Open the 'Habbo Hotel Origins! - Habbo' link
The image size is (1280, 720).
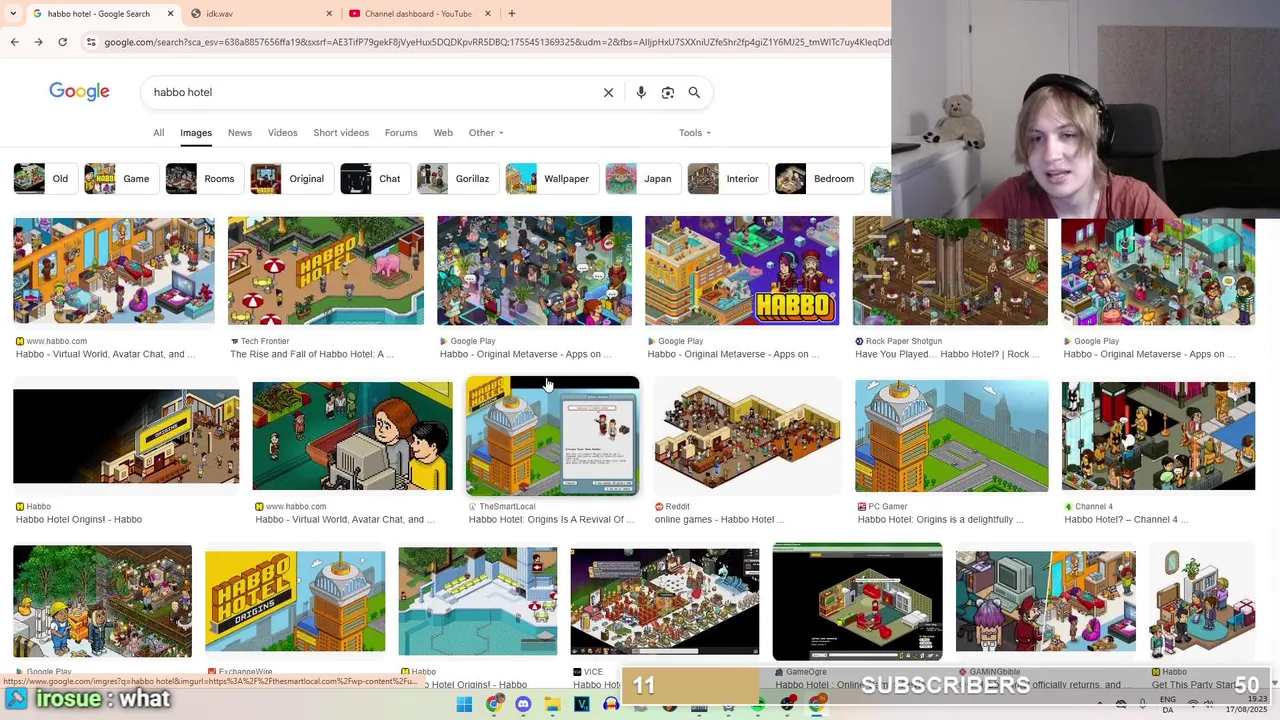79,519
